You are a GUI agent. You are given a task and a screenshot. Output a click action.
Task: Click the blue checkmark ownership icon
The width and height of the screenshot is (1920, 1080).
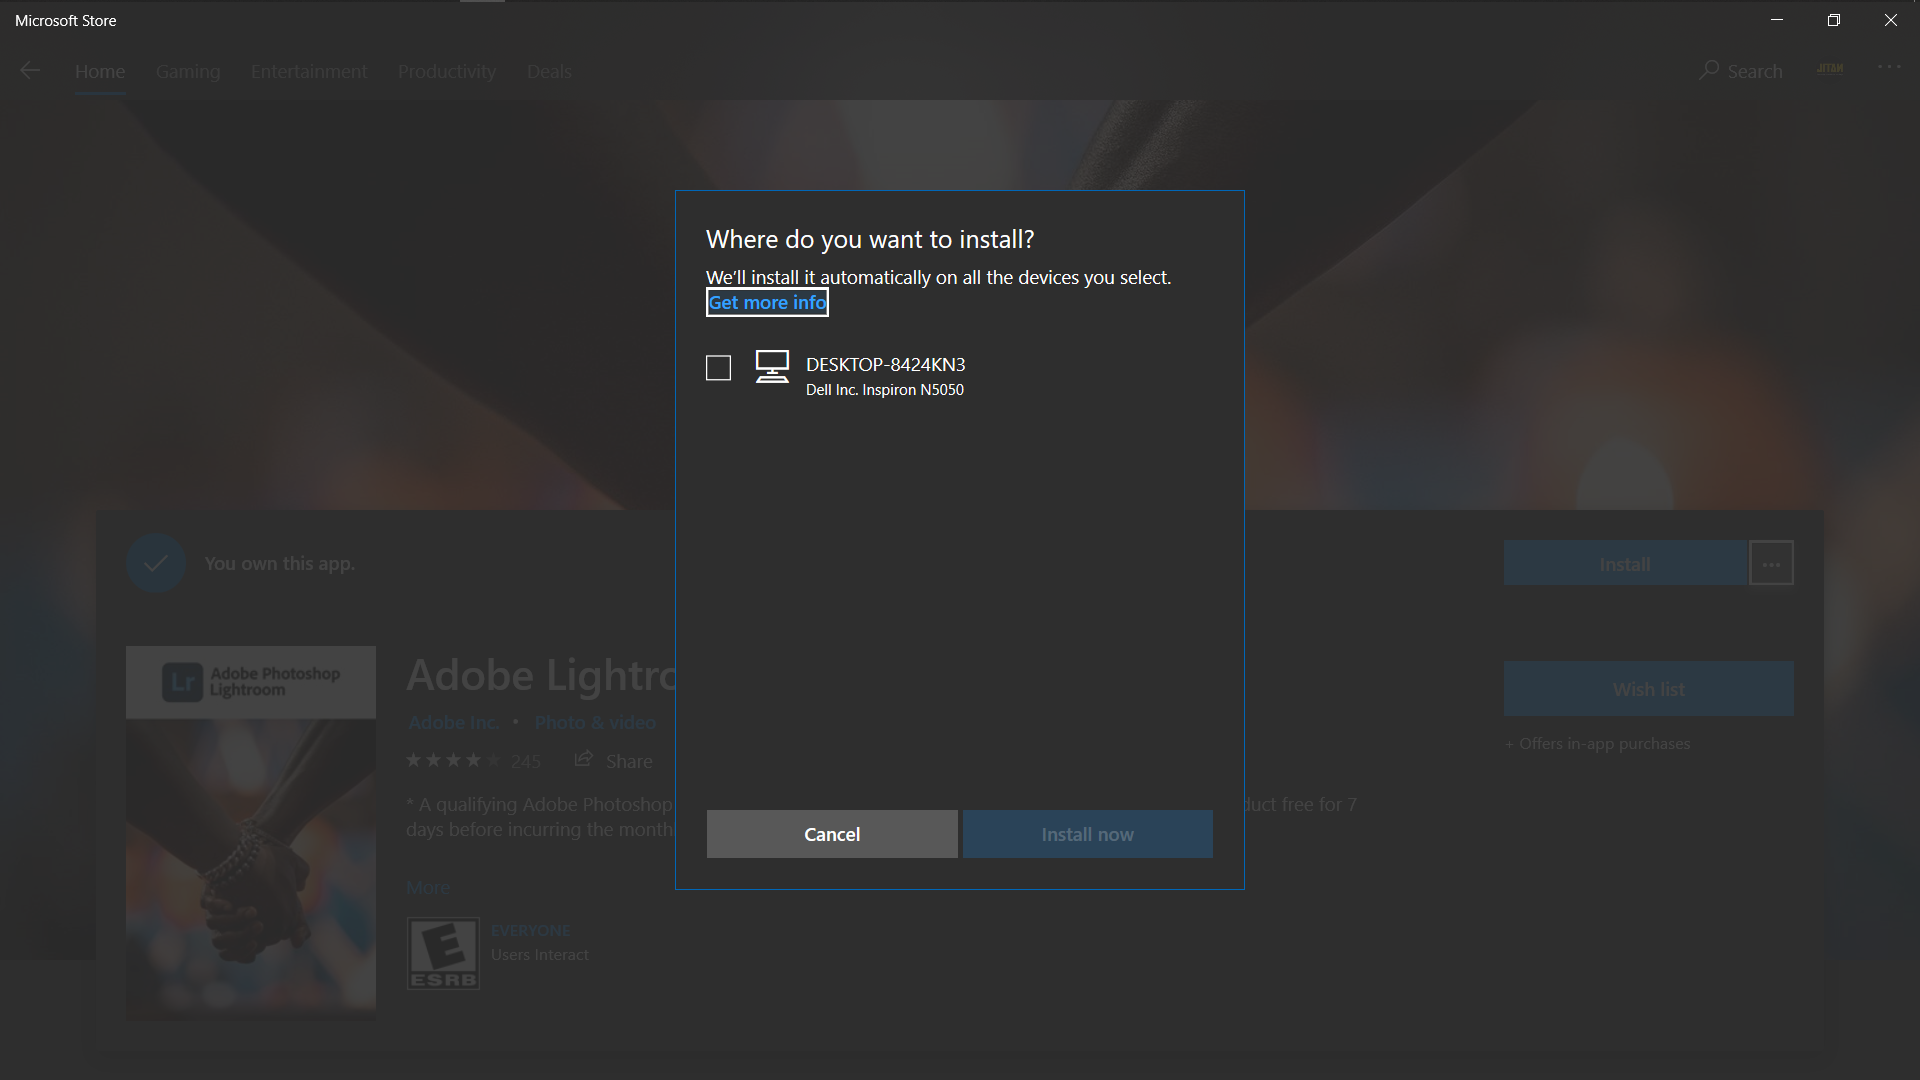point(156,563)
